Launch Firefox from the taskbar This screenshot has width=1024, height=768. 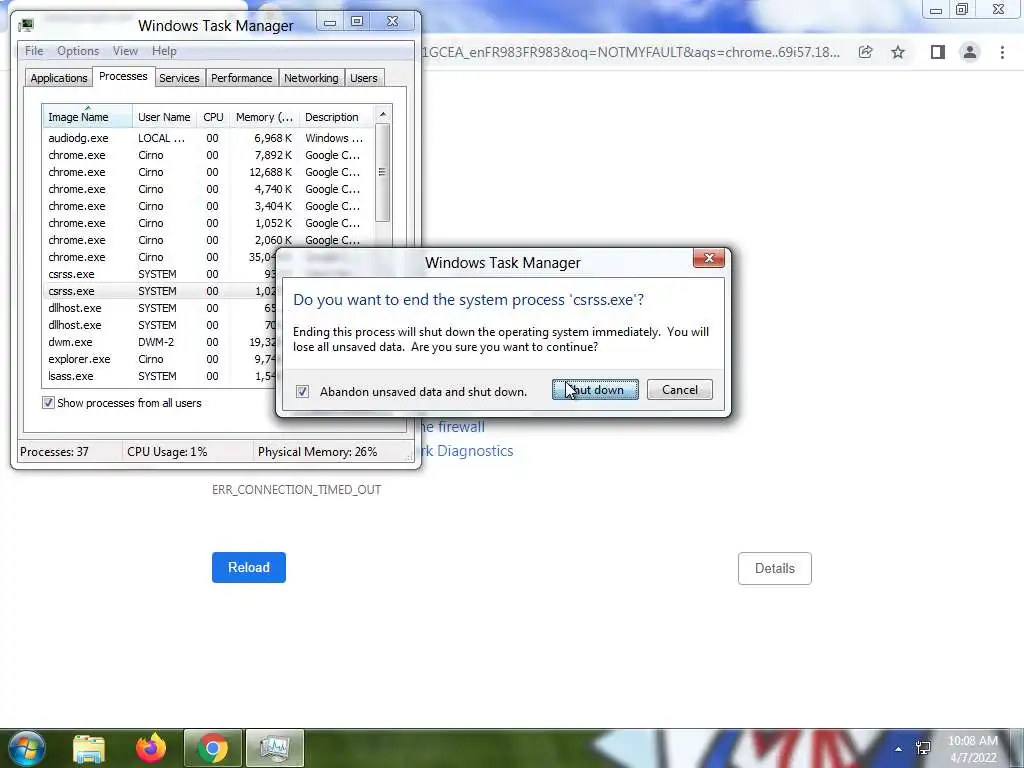[x=151, y=748]
